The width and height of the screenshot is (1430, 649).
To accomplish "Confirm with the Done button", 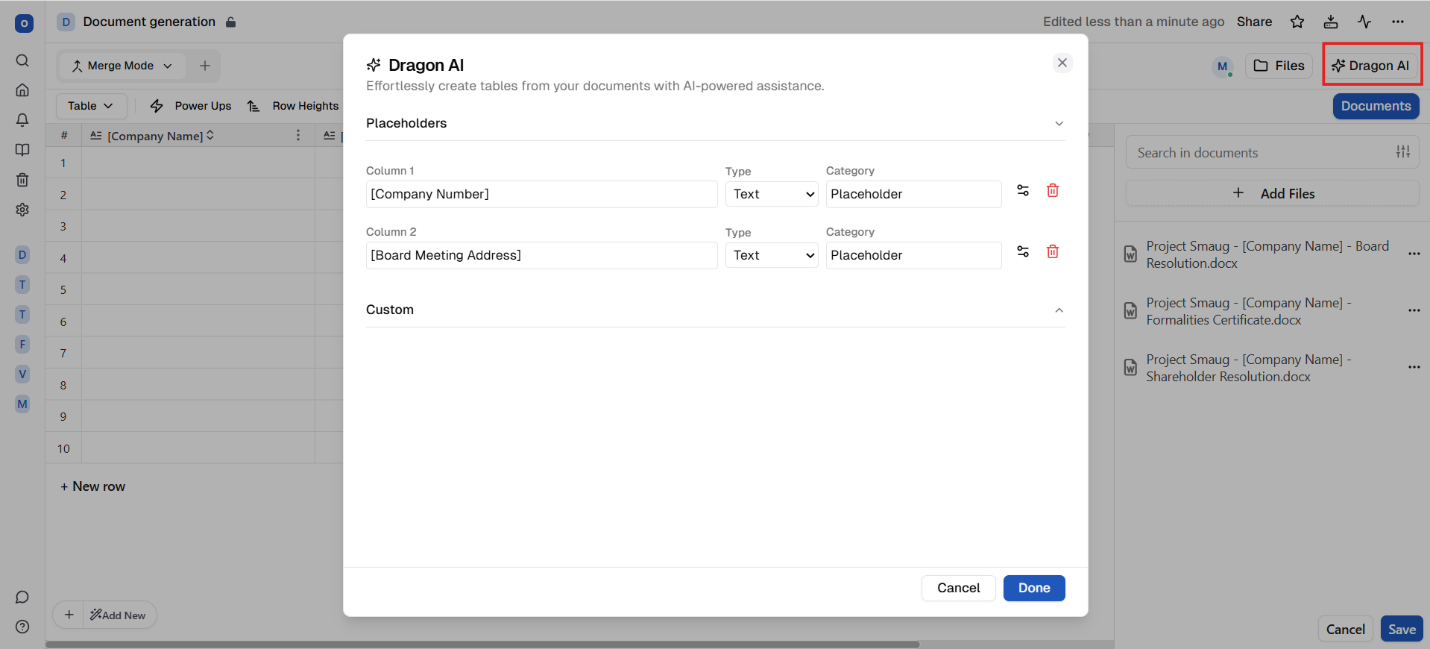I will point(1034,588).
